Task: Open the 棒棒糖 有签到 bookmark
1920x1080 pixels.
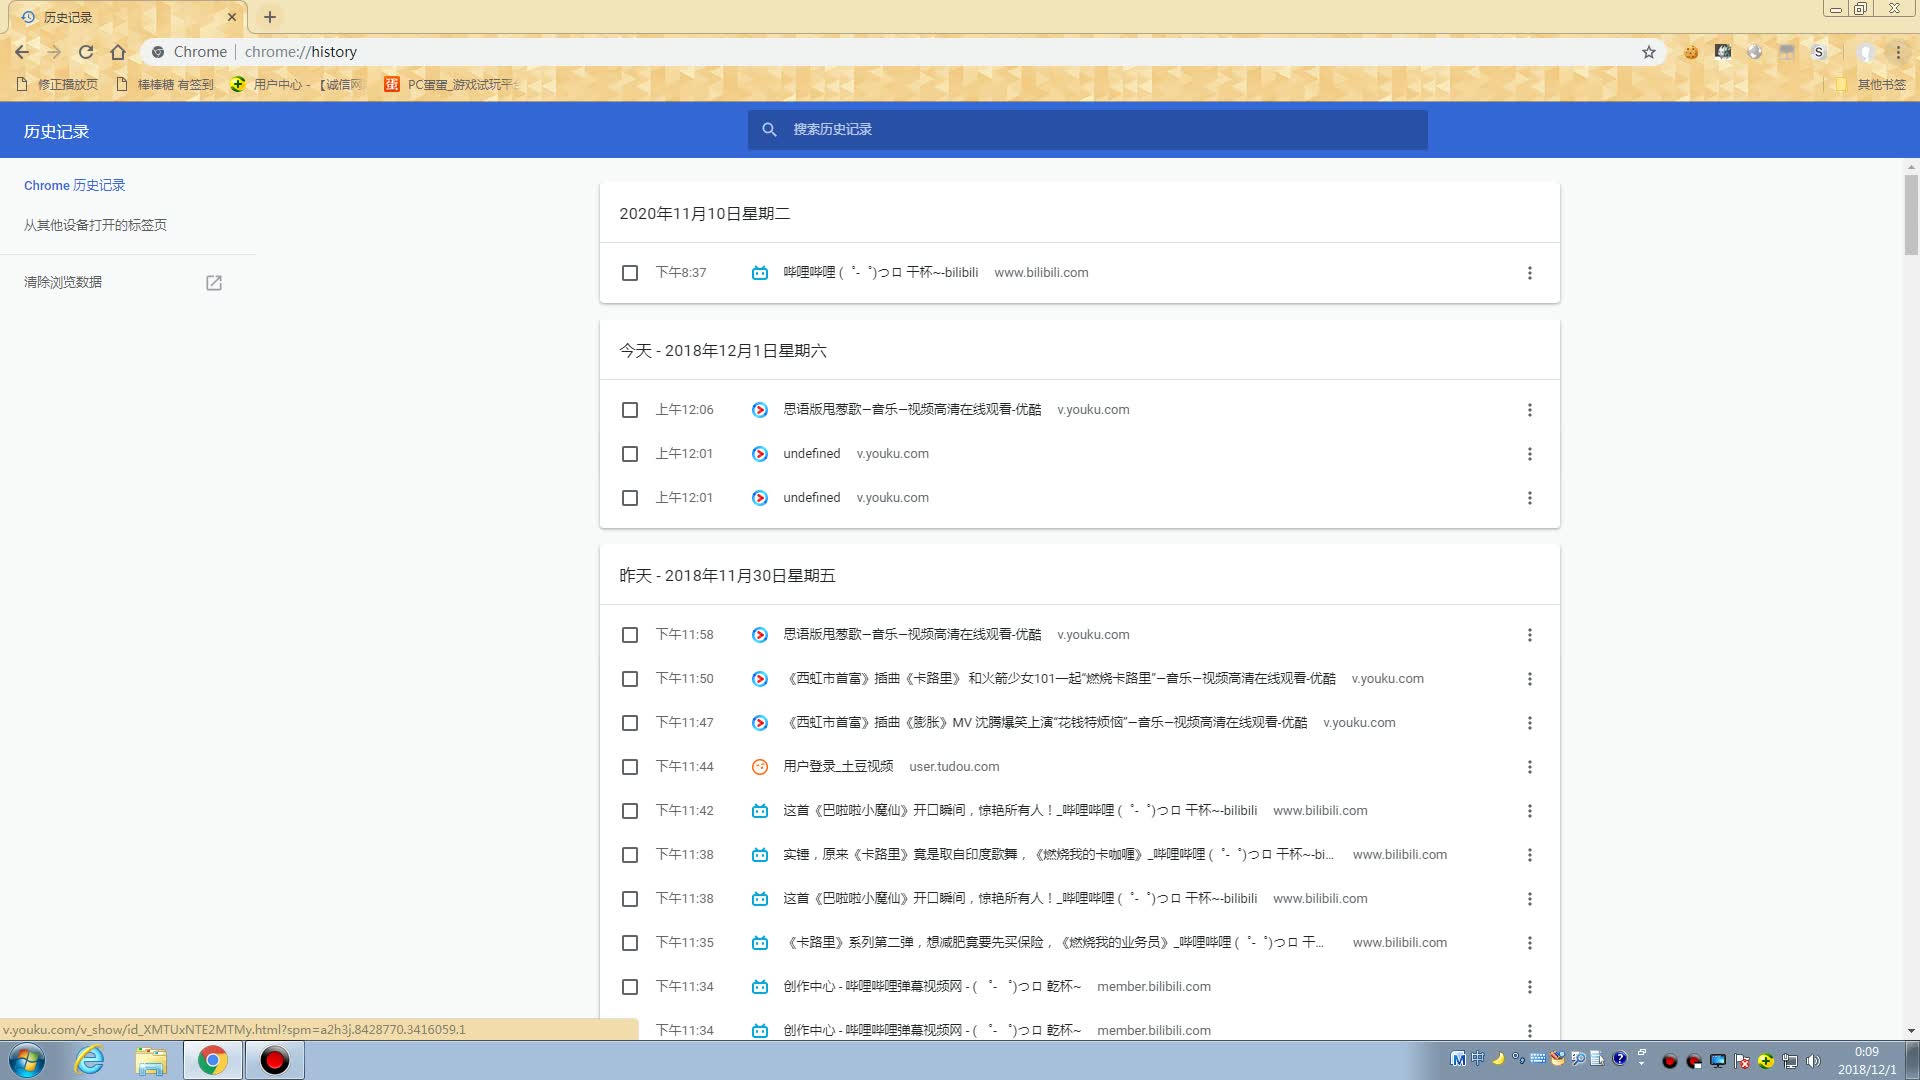Action: 165,85
